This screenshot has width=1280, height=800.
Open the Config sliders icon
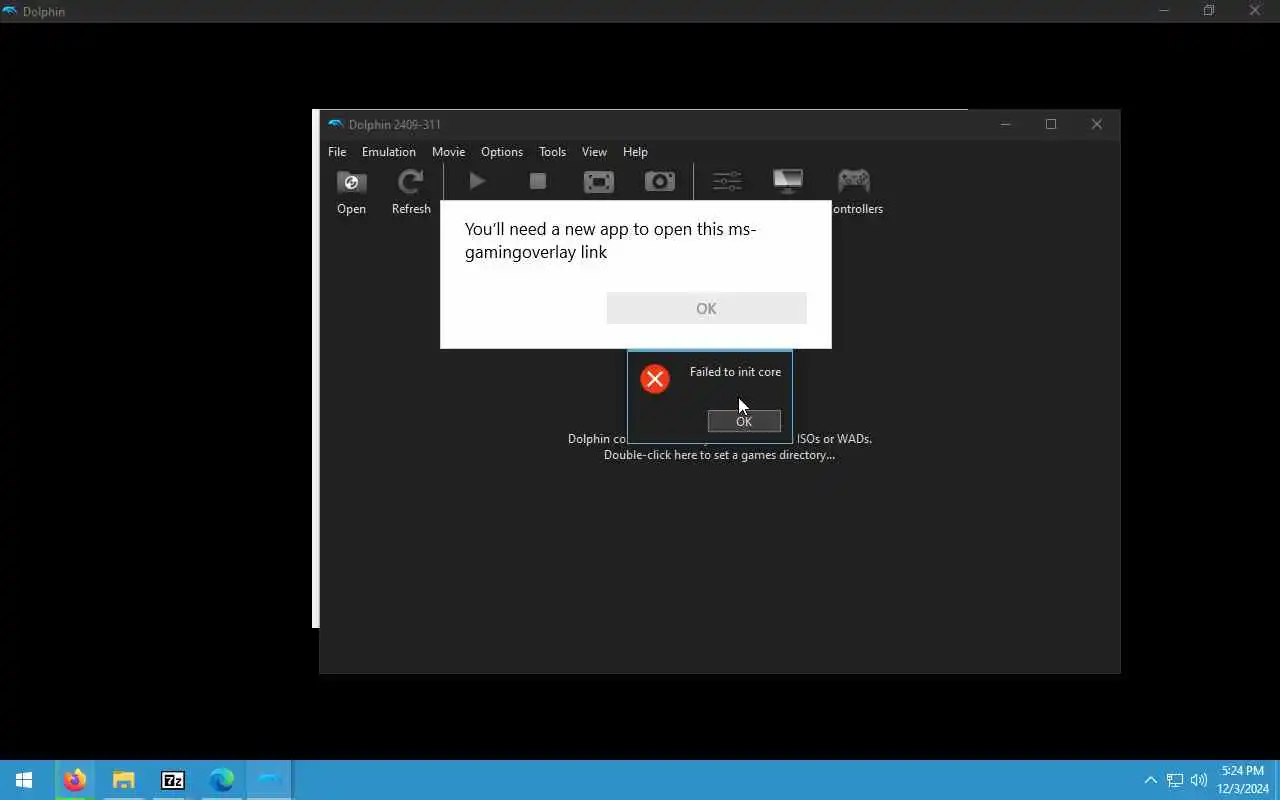(x=727, y=181)
